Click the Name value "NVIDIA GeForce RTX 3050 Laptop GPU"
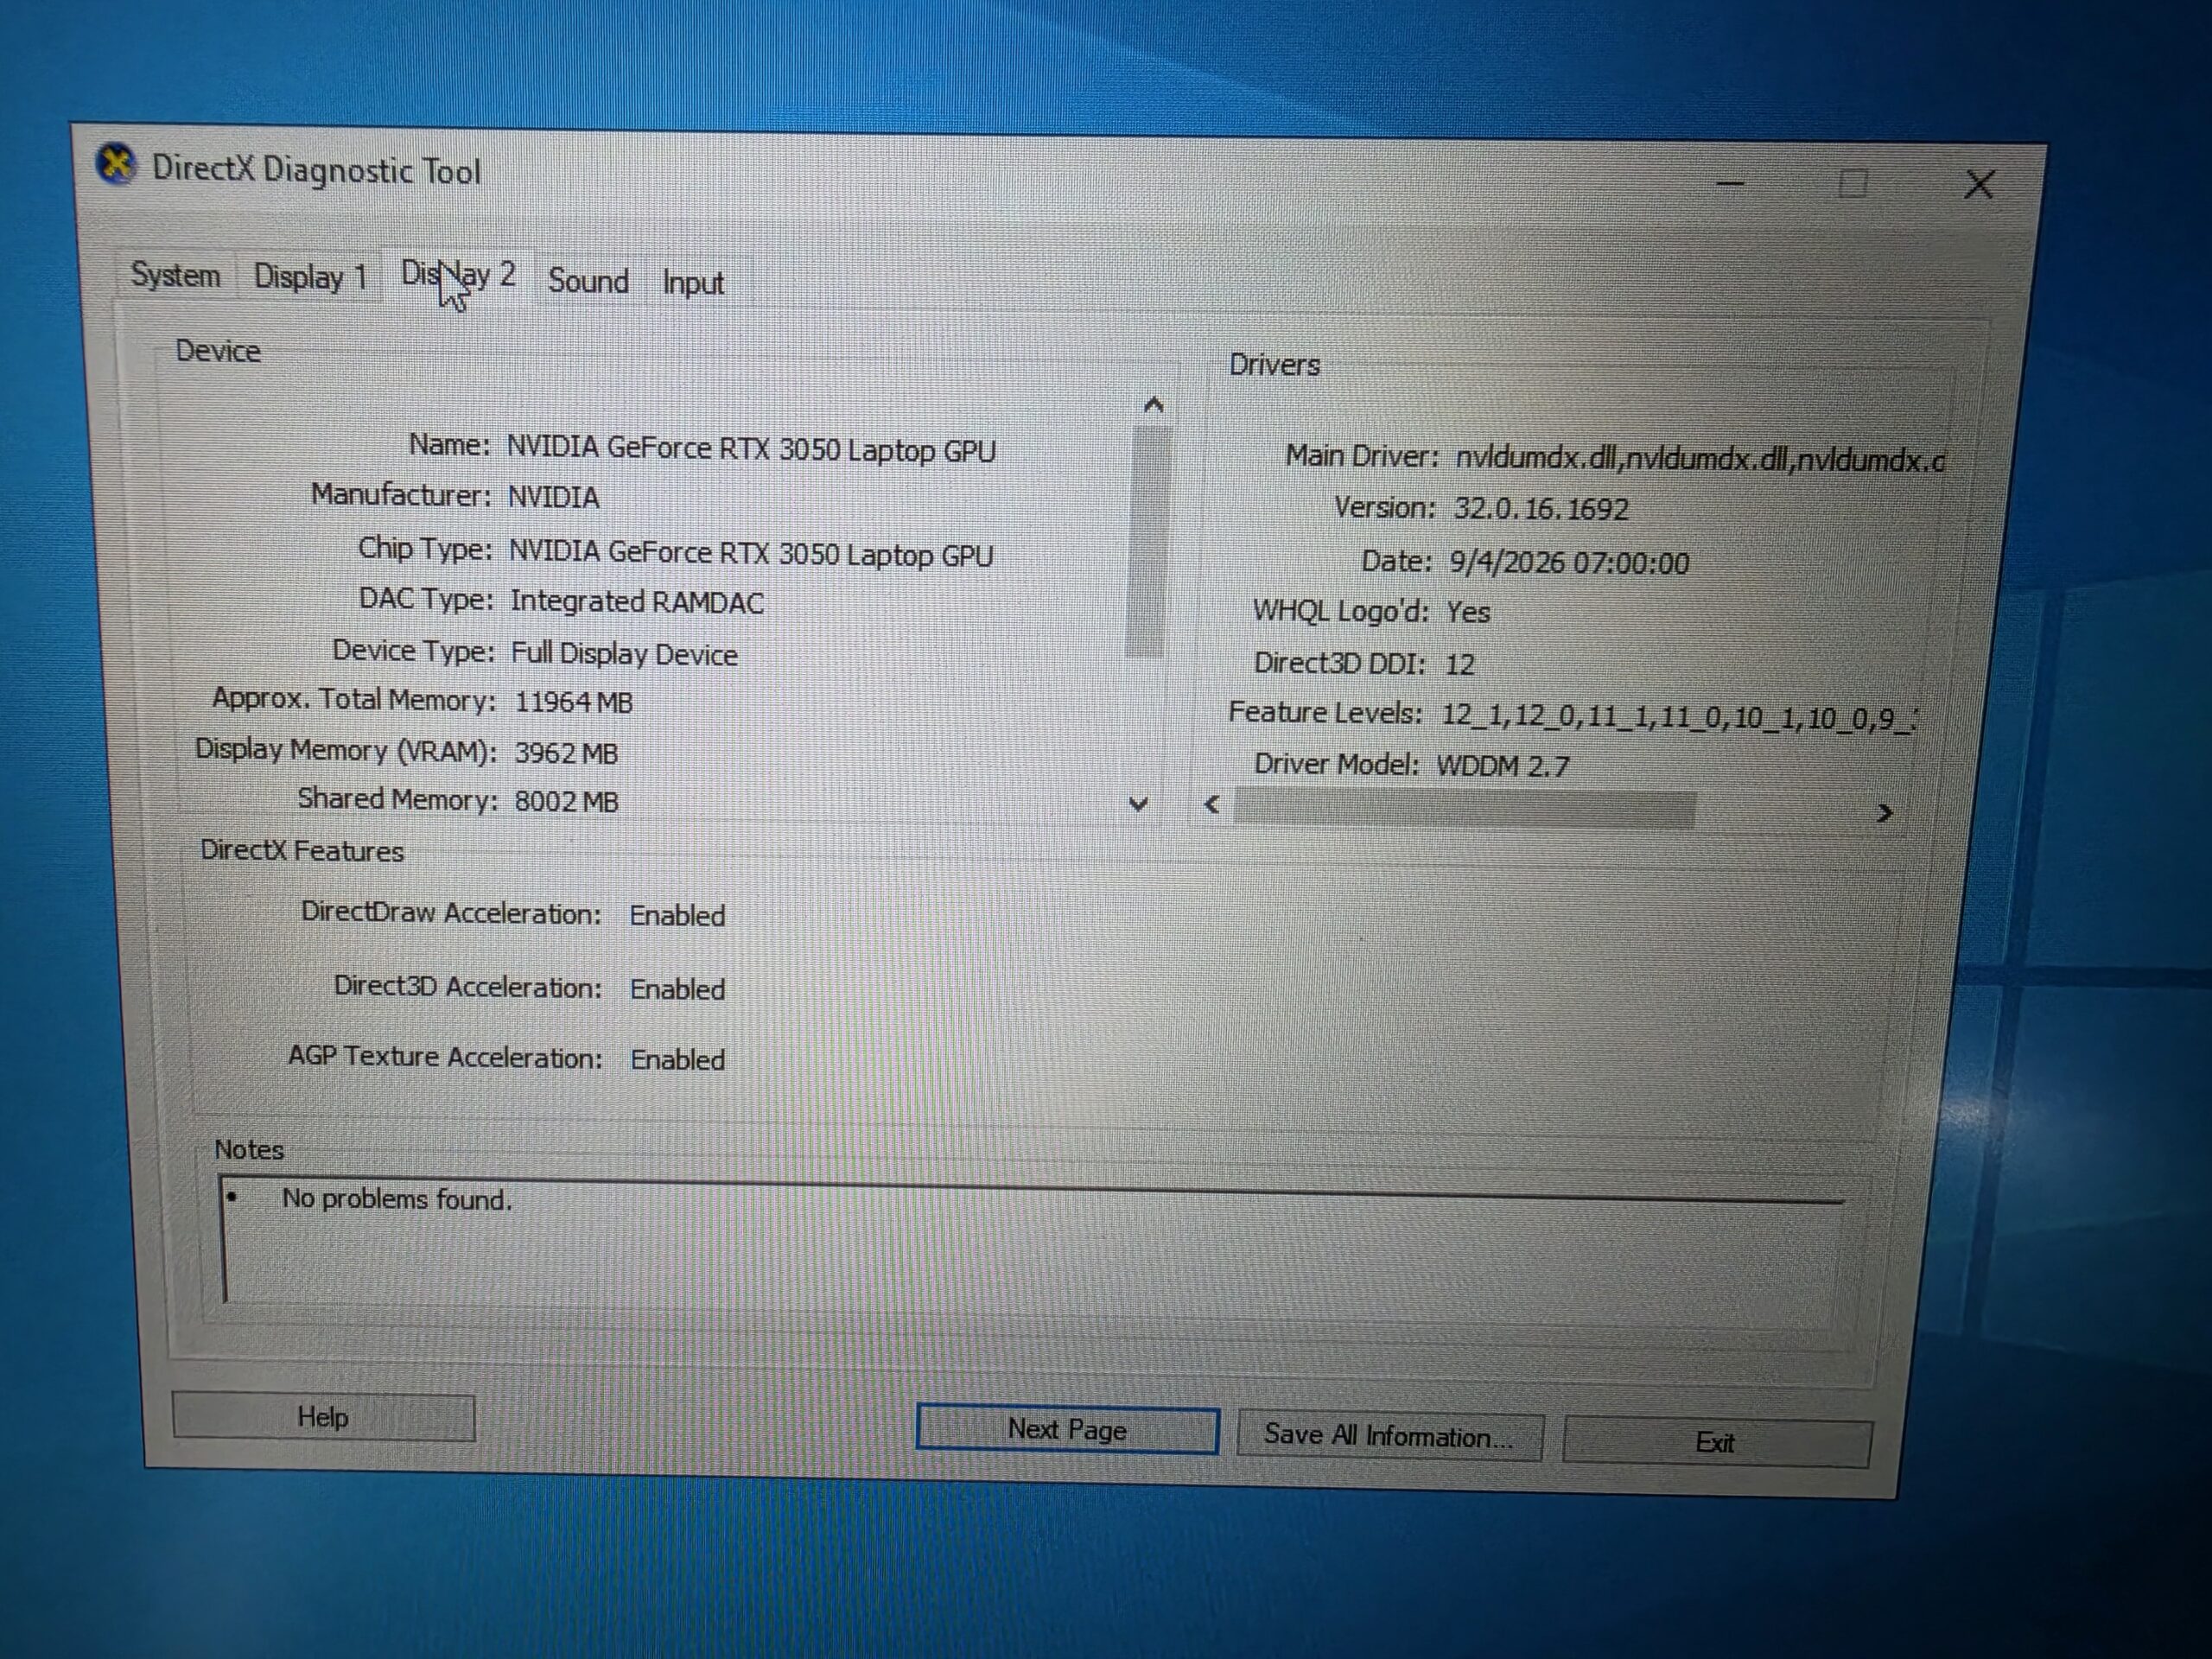This screenshot has height=1659, width=2212. coord(751,449)
